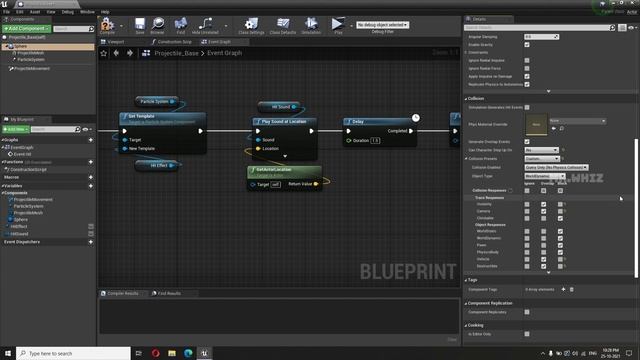Viewport: 640px width, 360px height.
Task: Toggle the Replicate Physics to Autonomous checkbox
Action: [x=527, y=84]
